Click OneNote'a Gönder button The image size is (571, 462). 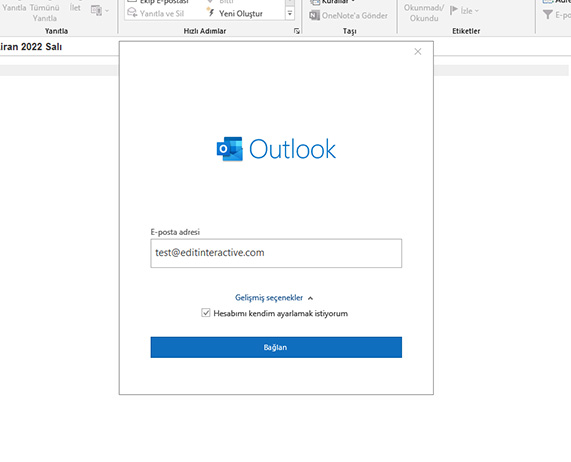[x=348, y=16]
